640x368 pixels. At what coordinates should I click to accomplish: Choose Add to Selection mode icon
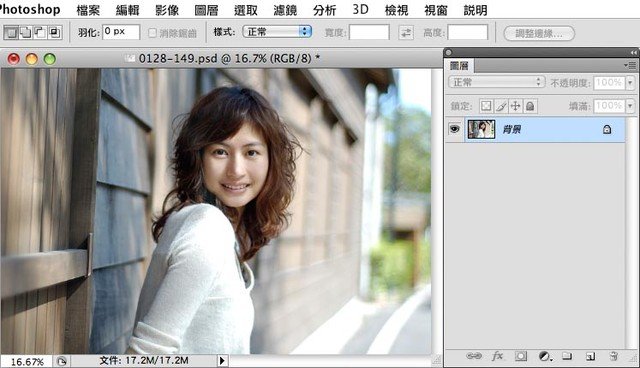(26, 32)
